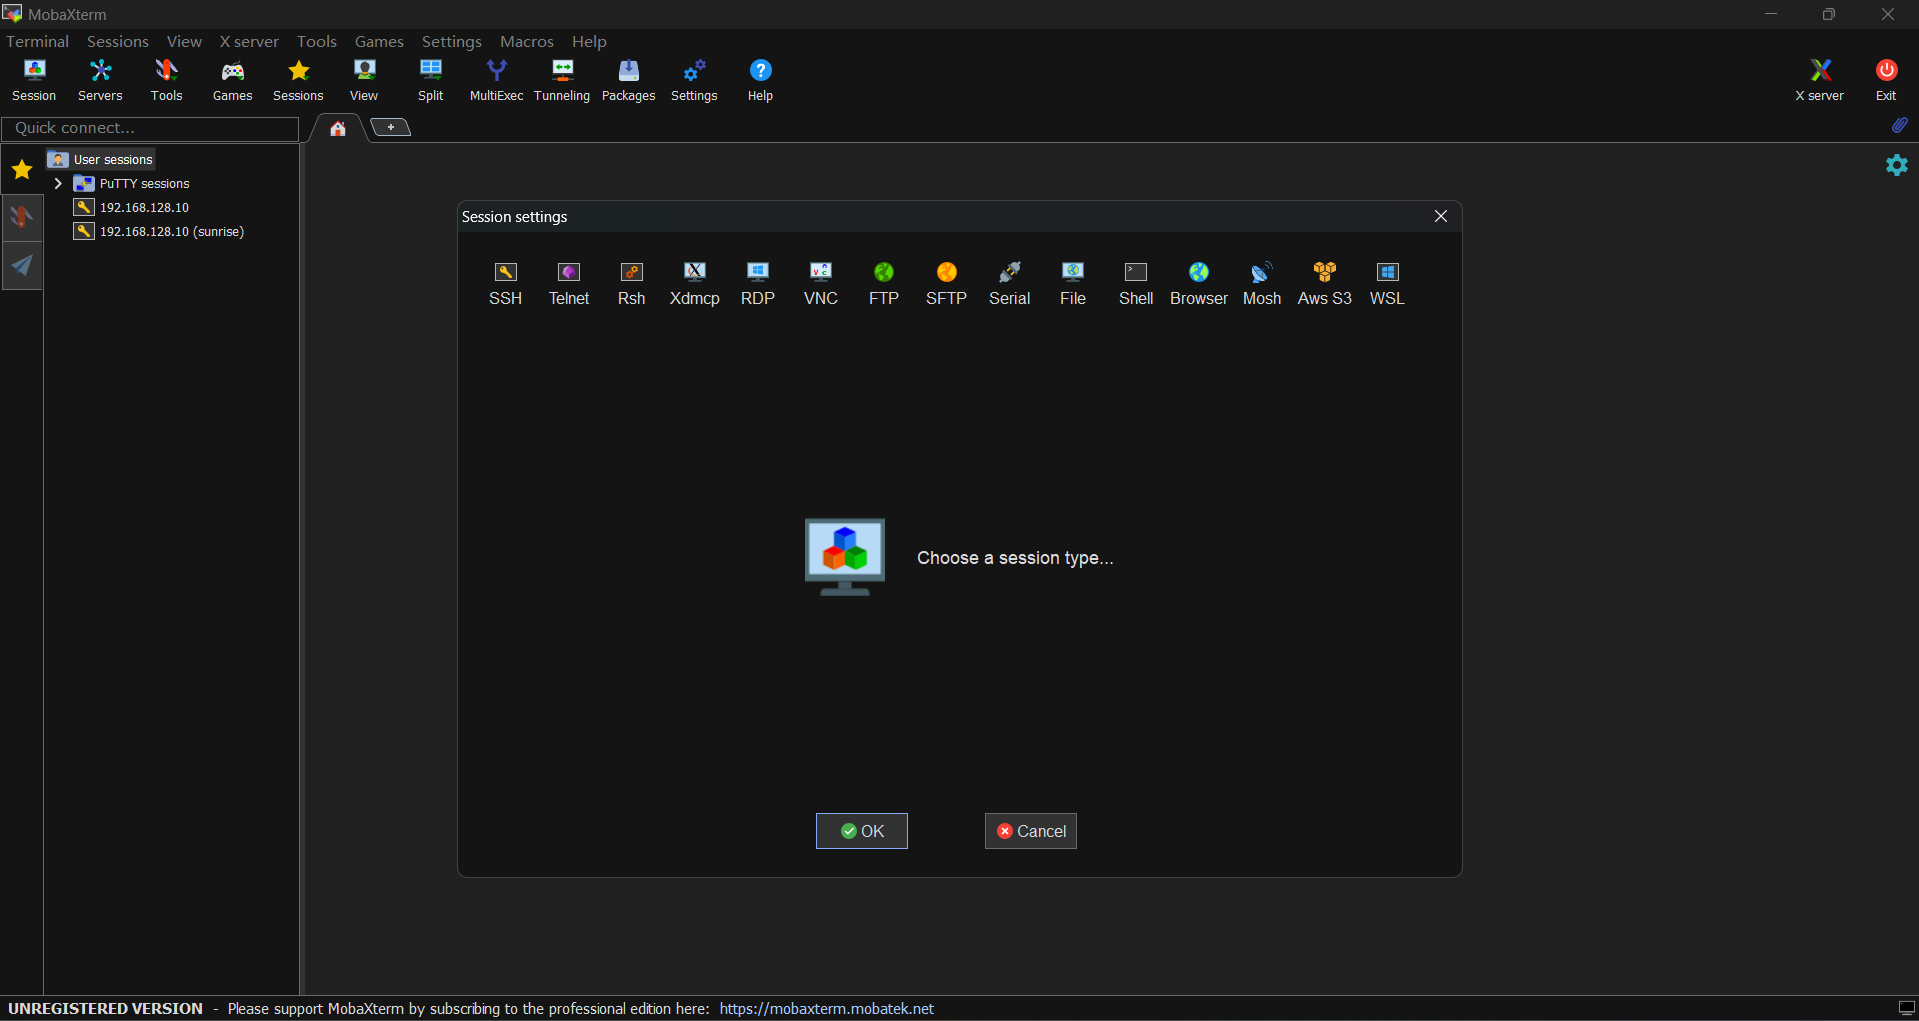Select the Serial session type

point(1009,283)
